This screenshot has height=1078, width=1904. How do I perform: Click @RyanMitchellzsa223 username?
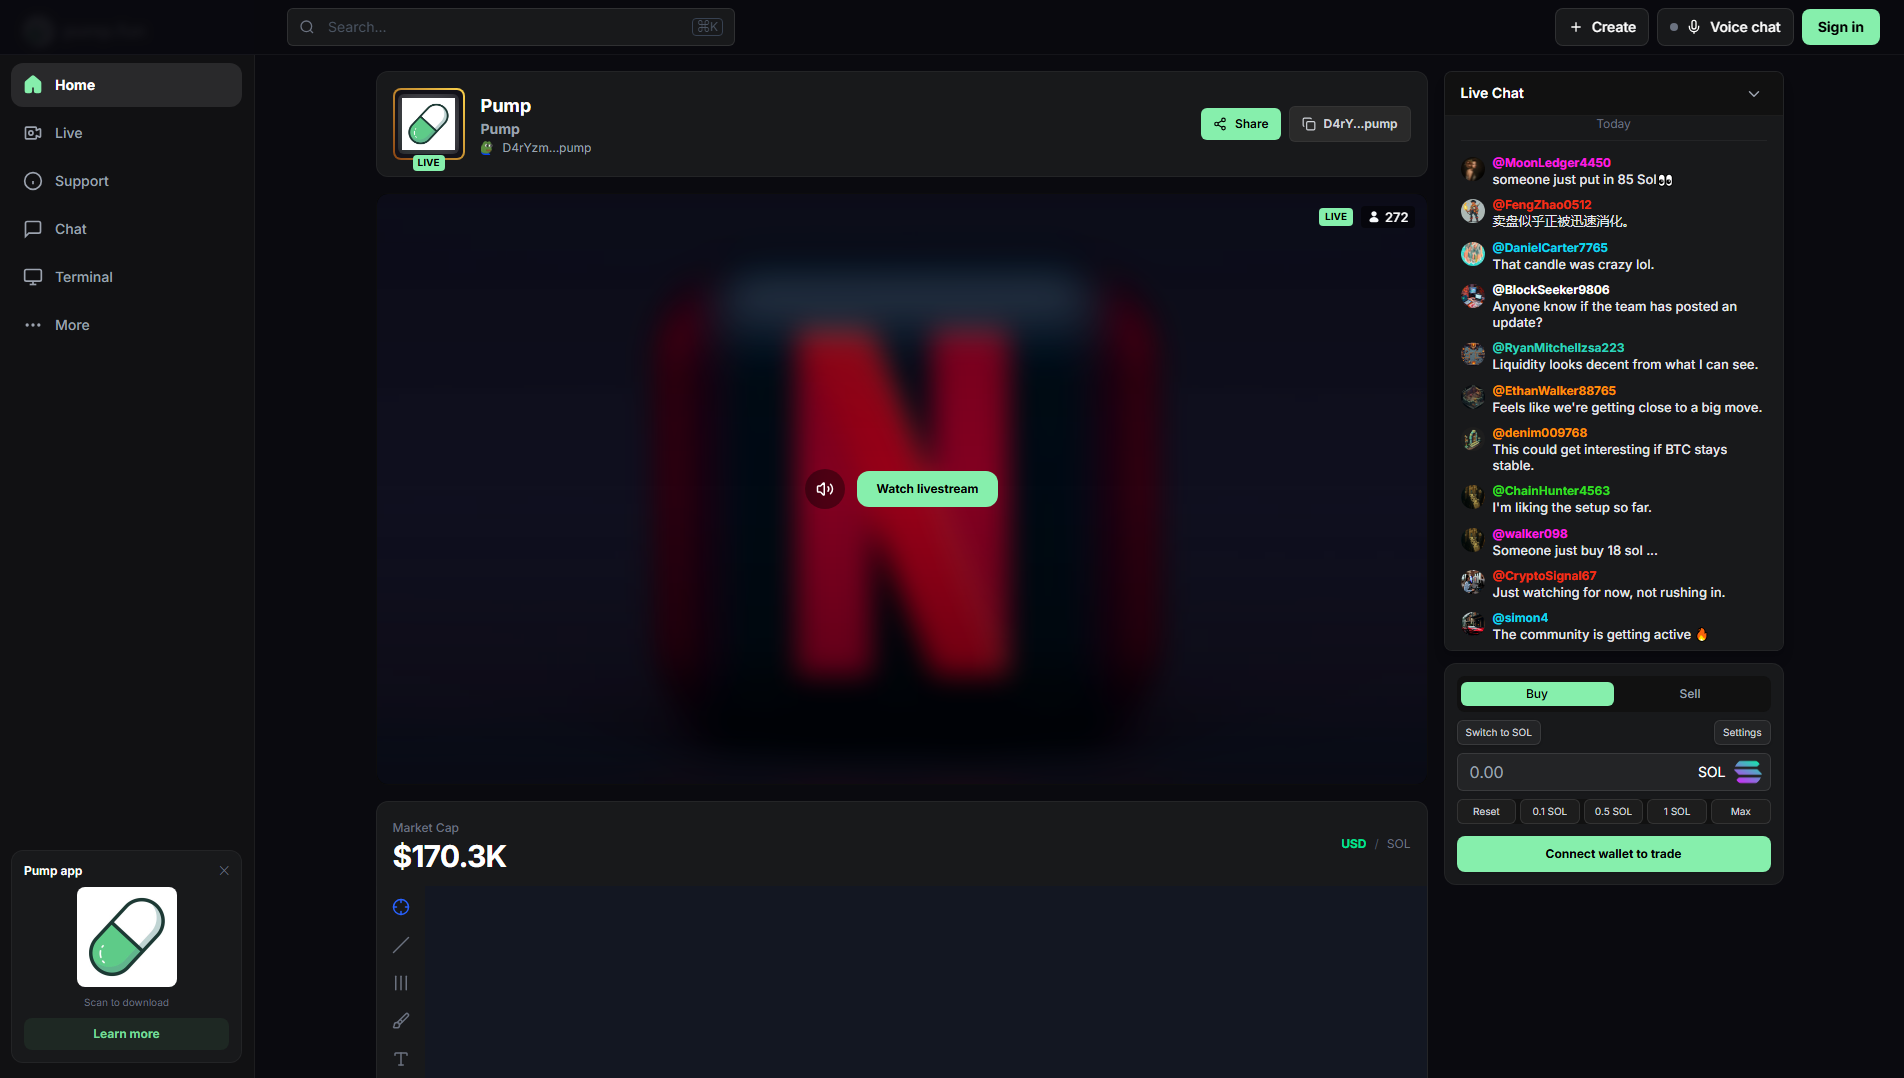1558,348
